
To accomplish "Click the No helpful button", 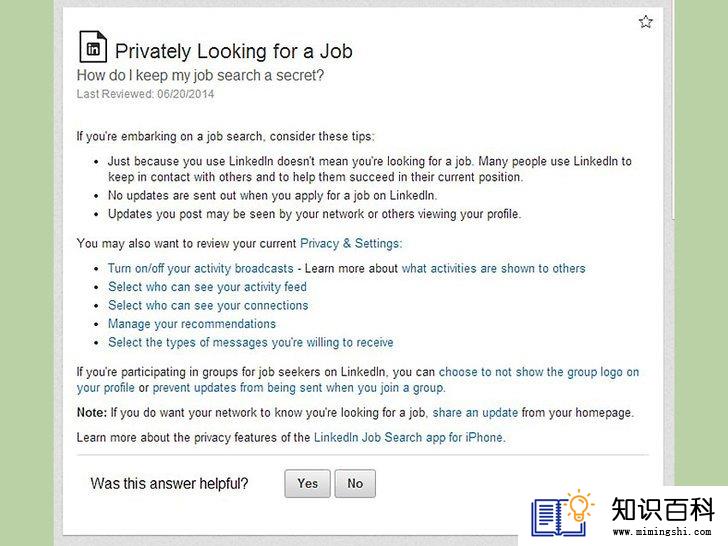I will coord(355,483).
